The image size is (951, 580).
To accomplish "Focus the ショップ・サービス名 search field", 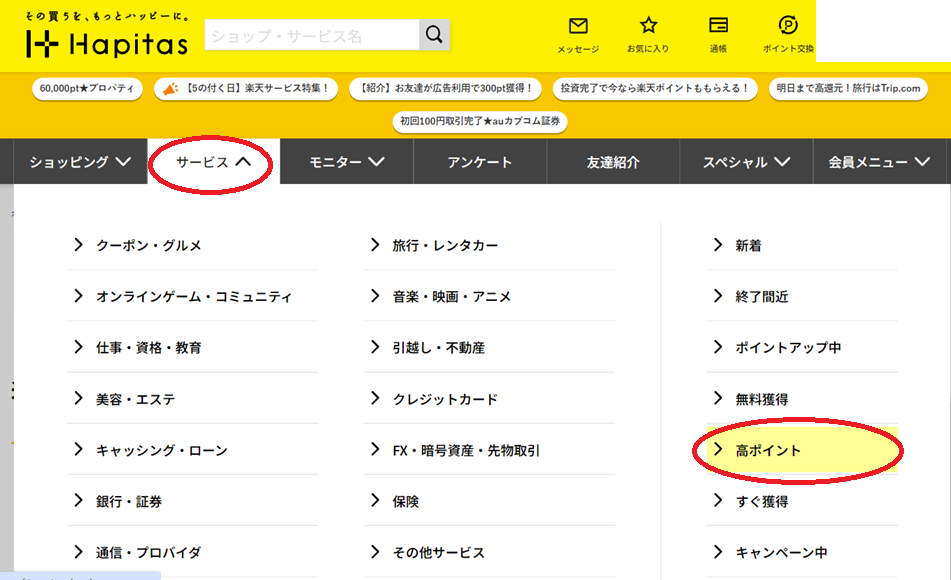I will coord(310,36).
